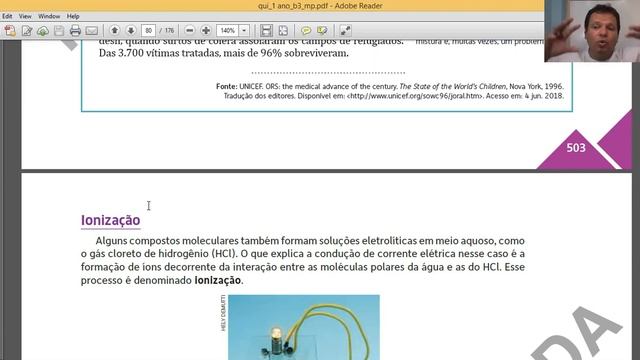
Task: Click the cloud upload icon
Action: click(x=43, y=31)
